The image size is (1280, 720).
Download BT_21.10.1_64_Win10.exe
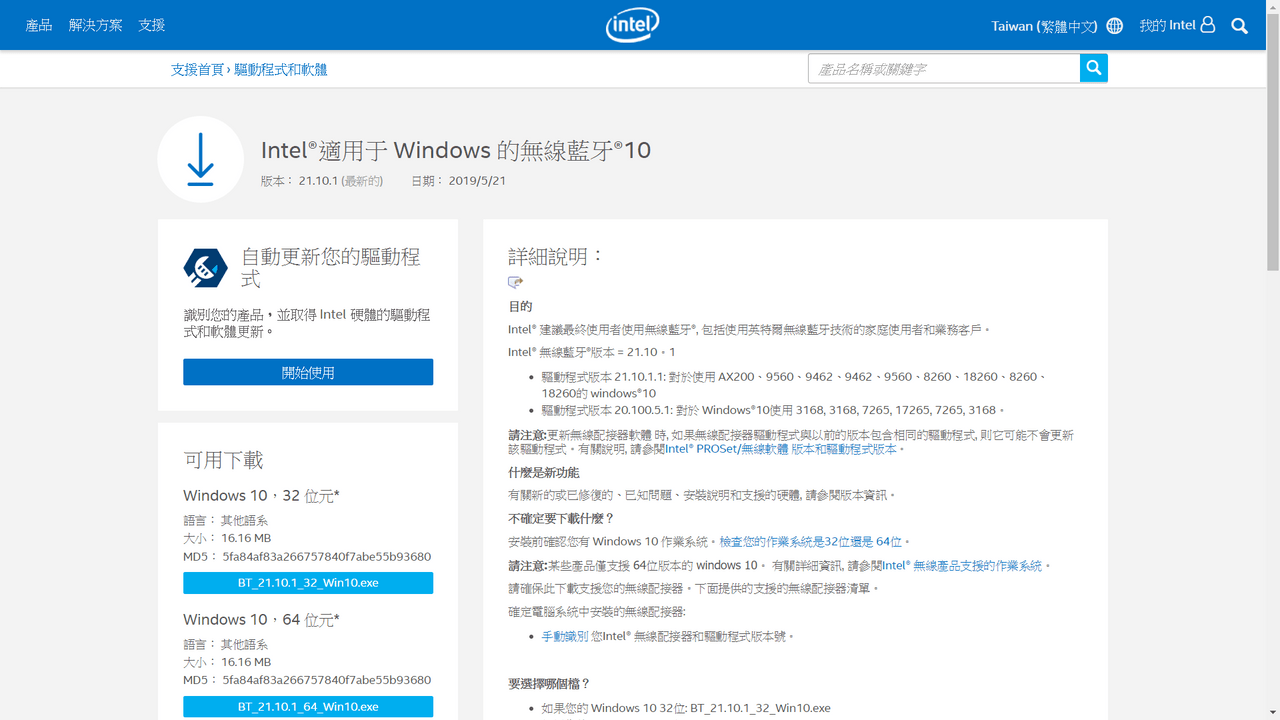pos(308,707)
